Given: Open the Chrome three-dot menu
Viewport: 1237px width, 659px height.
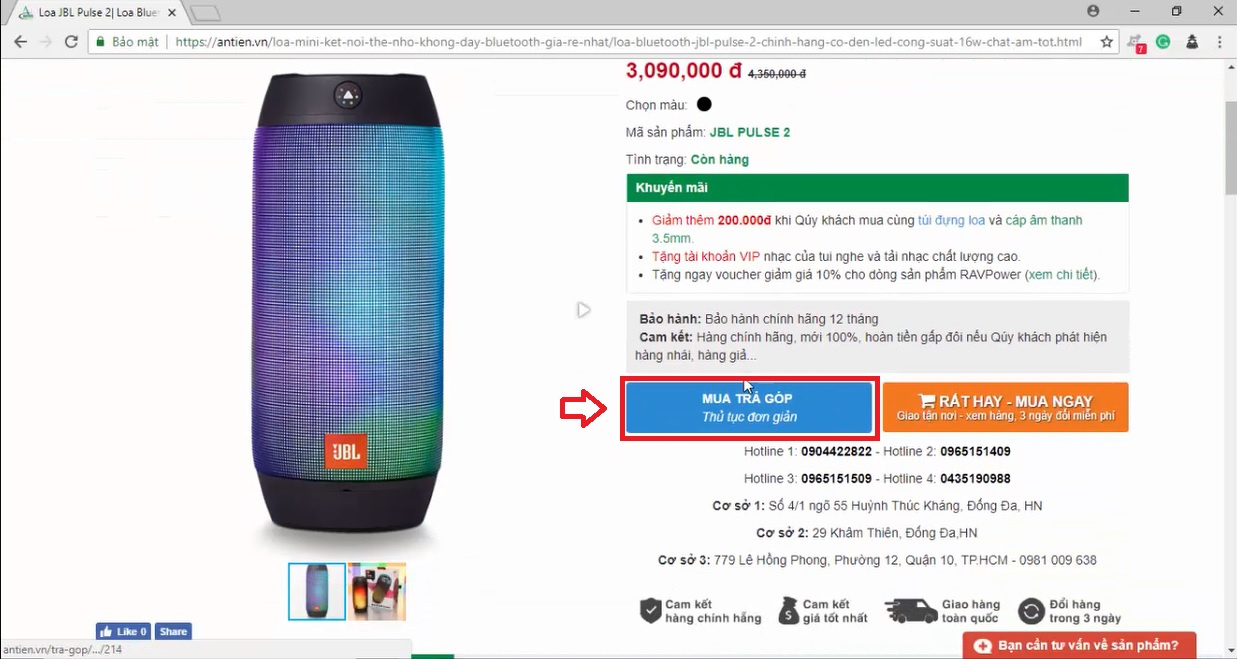Looking at the screenshot, I should 1220,42.
